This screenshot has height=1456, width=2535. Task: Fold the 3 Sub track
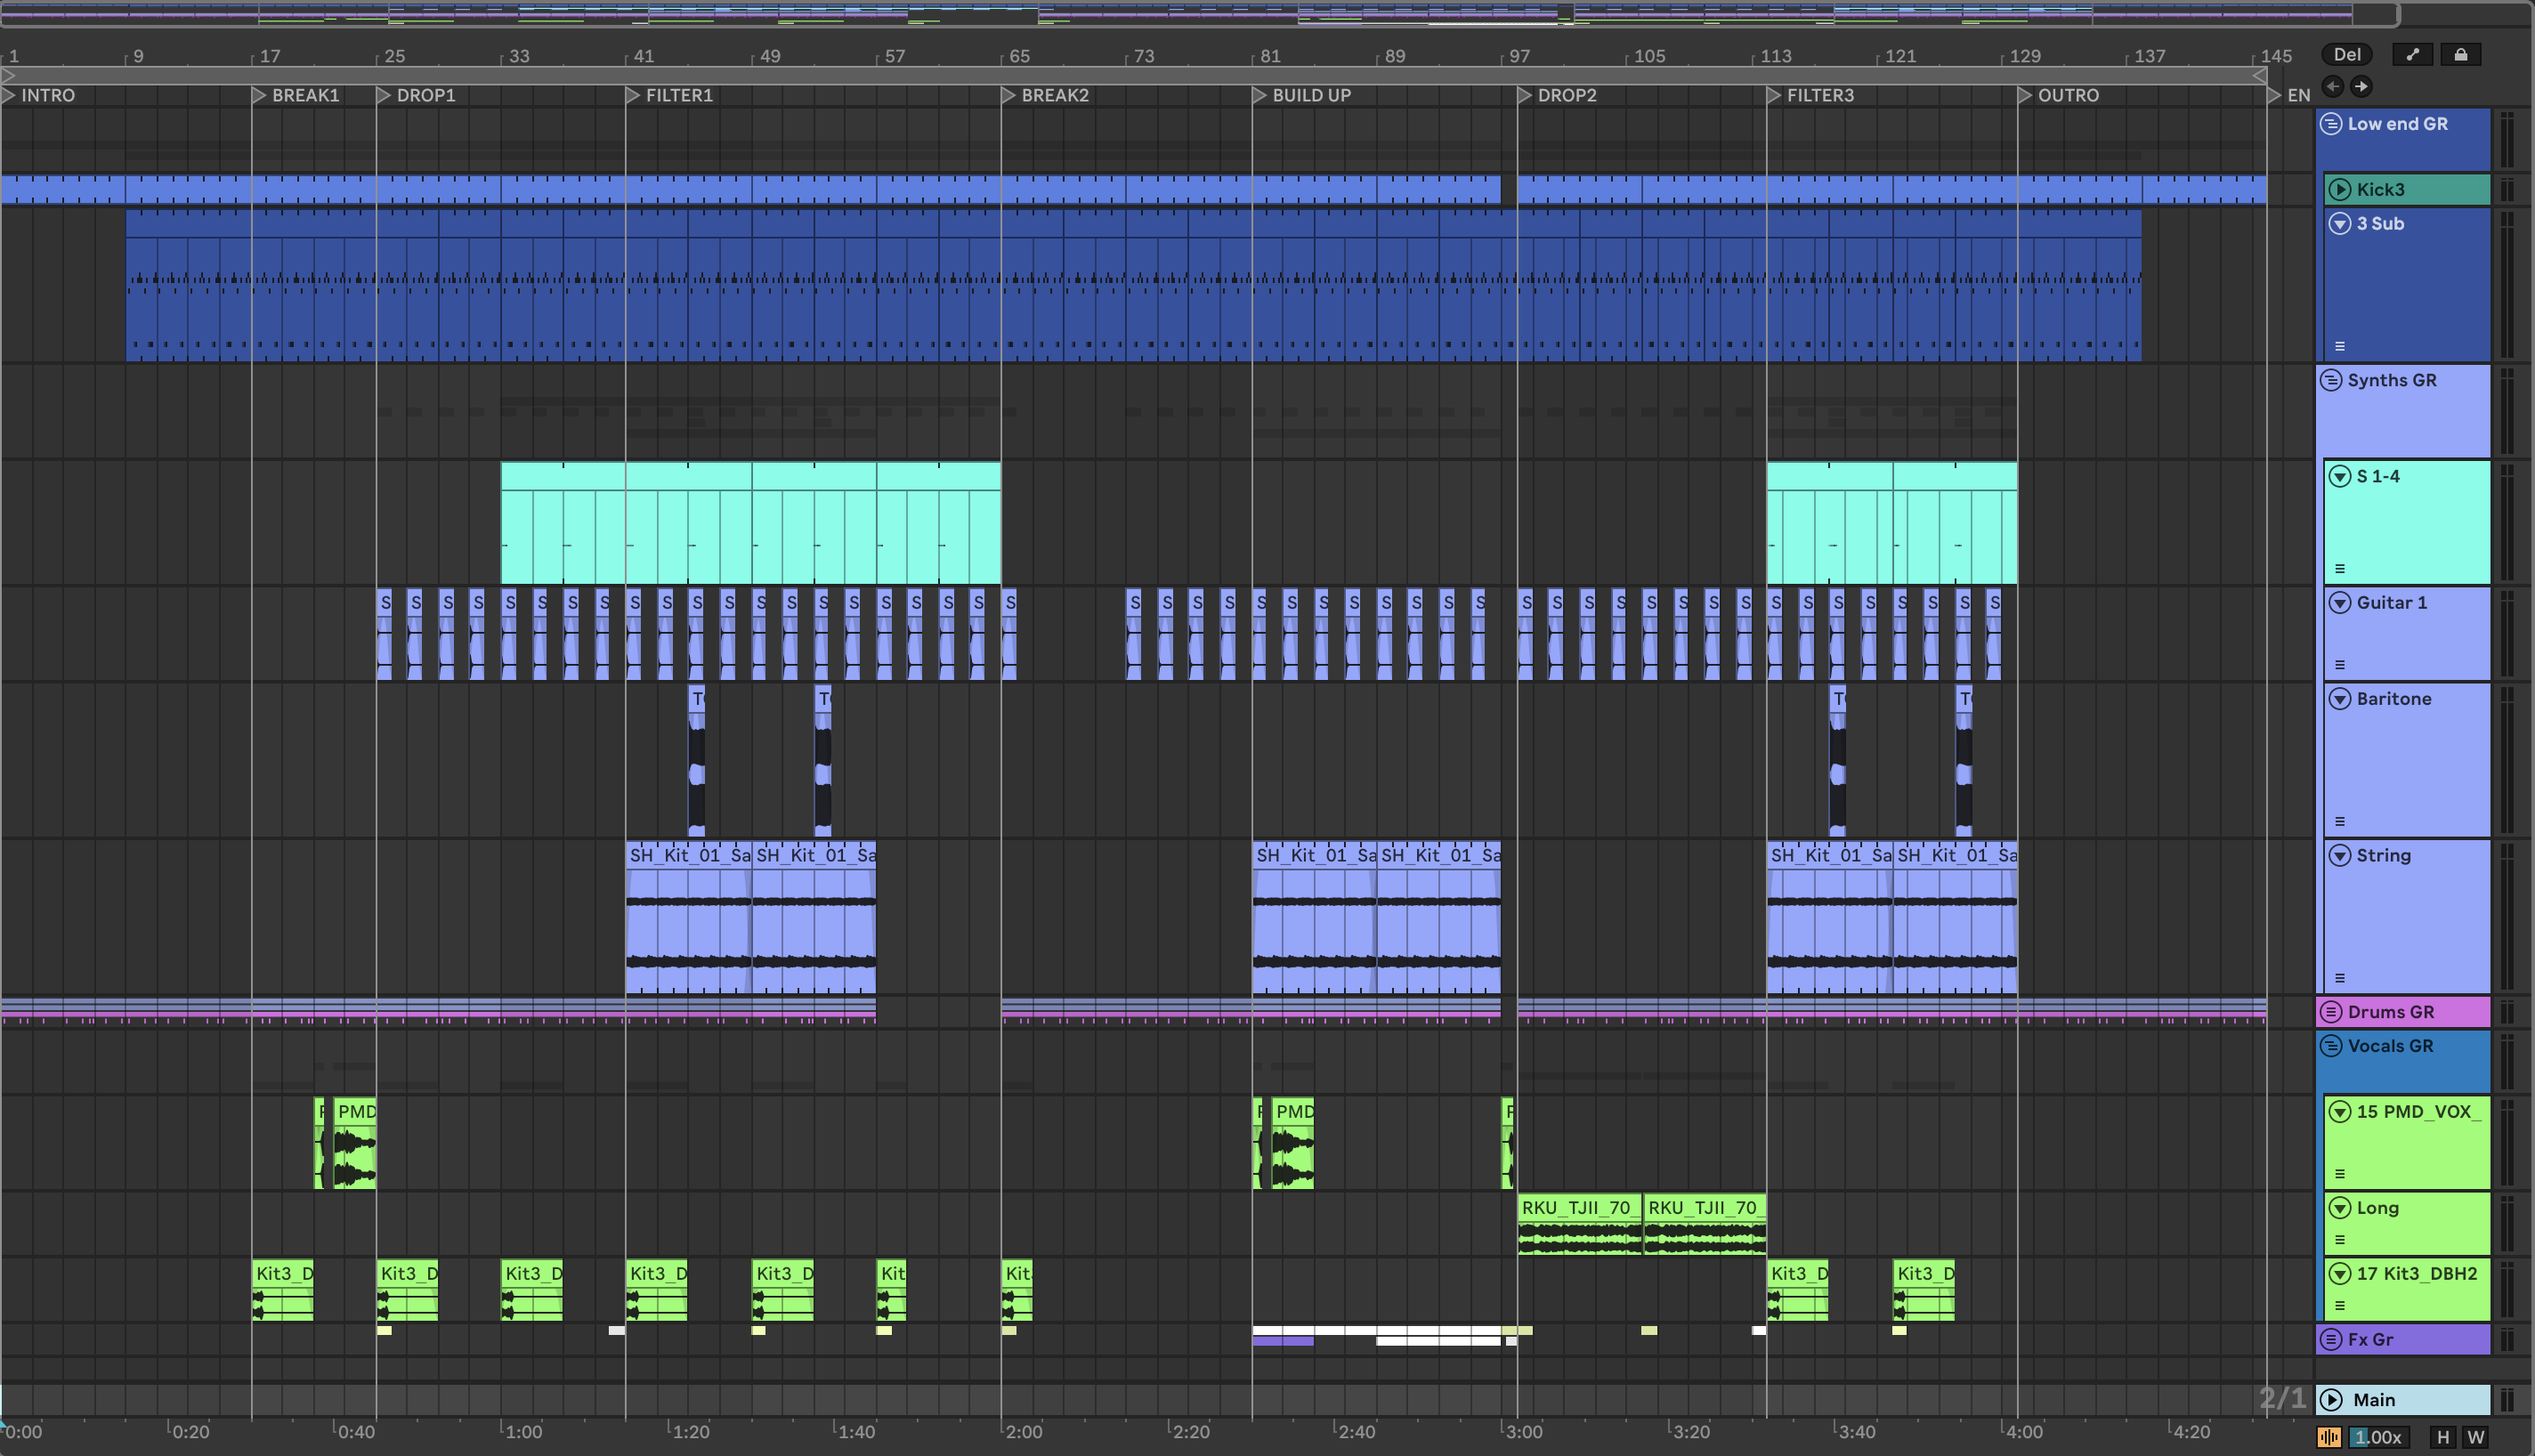tap(2340, 224)
